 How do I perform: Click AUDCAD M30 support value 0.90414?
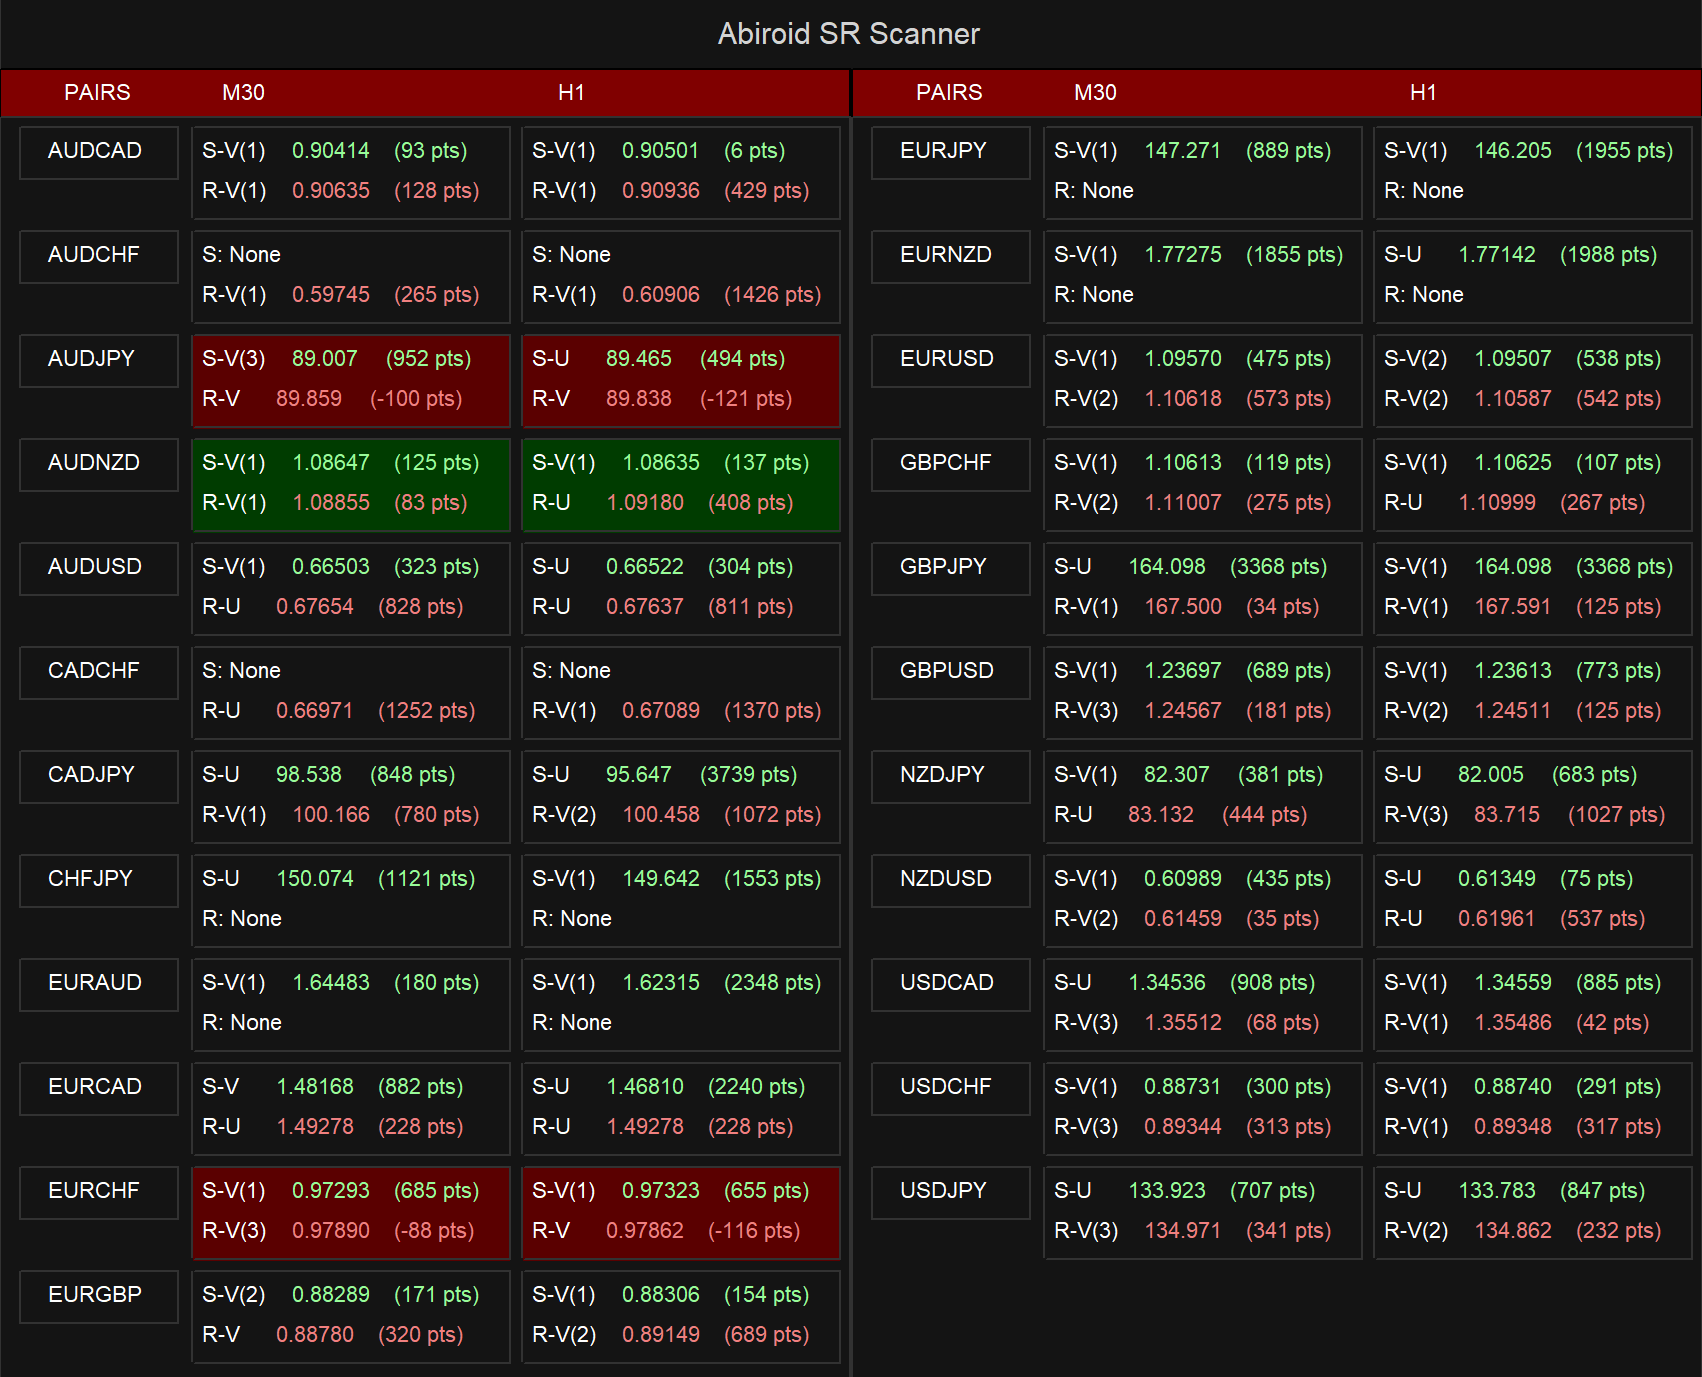click(x=331, y=151)
